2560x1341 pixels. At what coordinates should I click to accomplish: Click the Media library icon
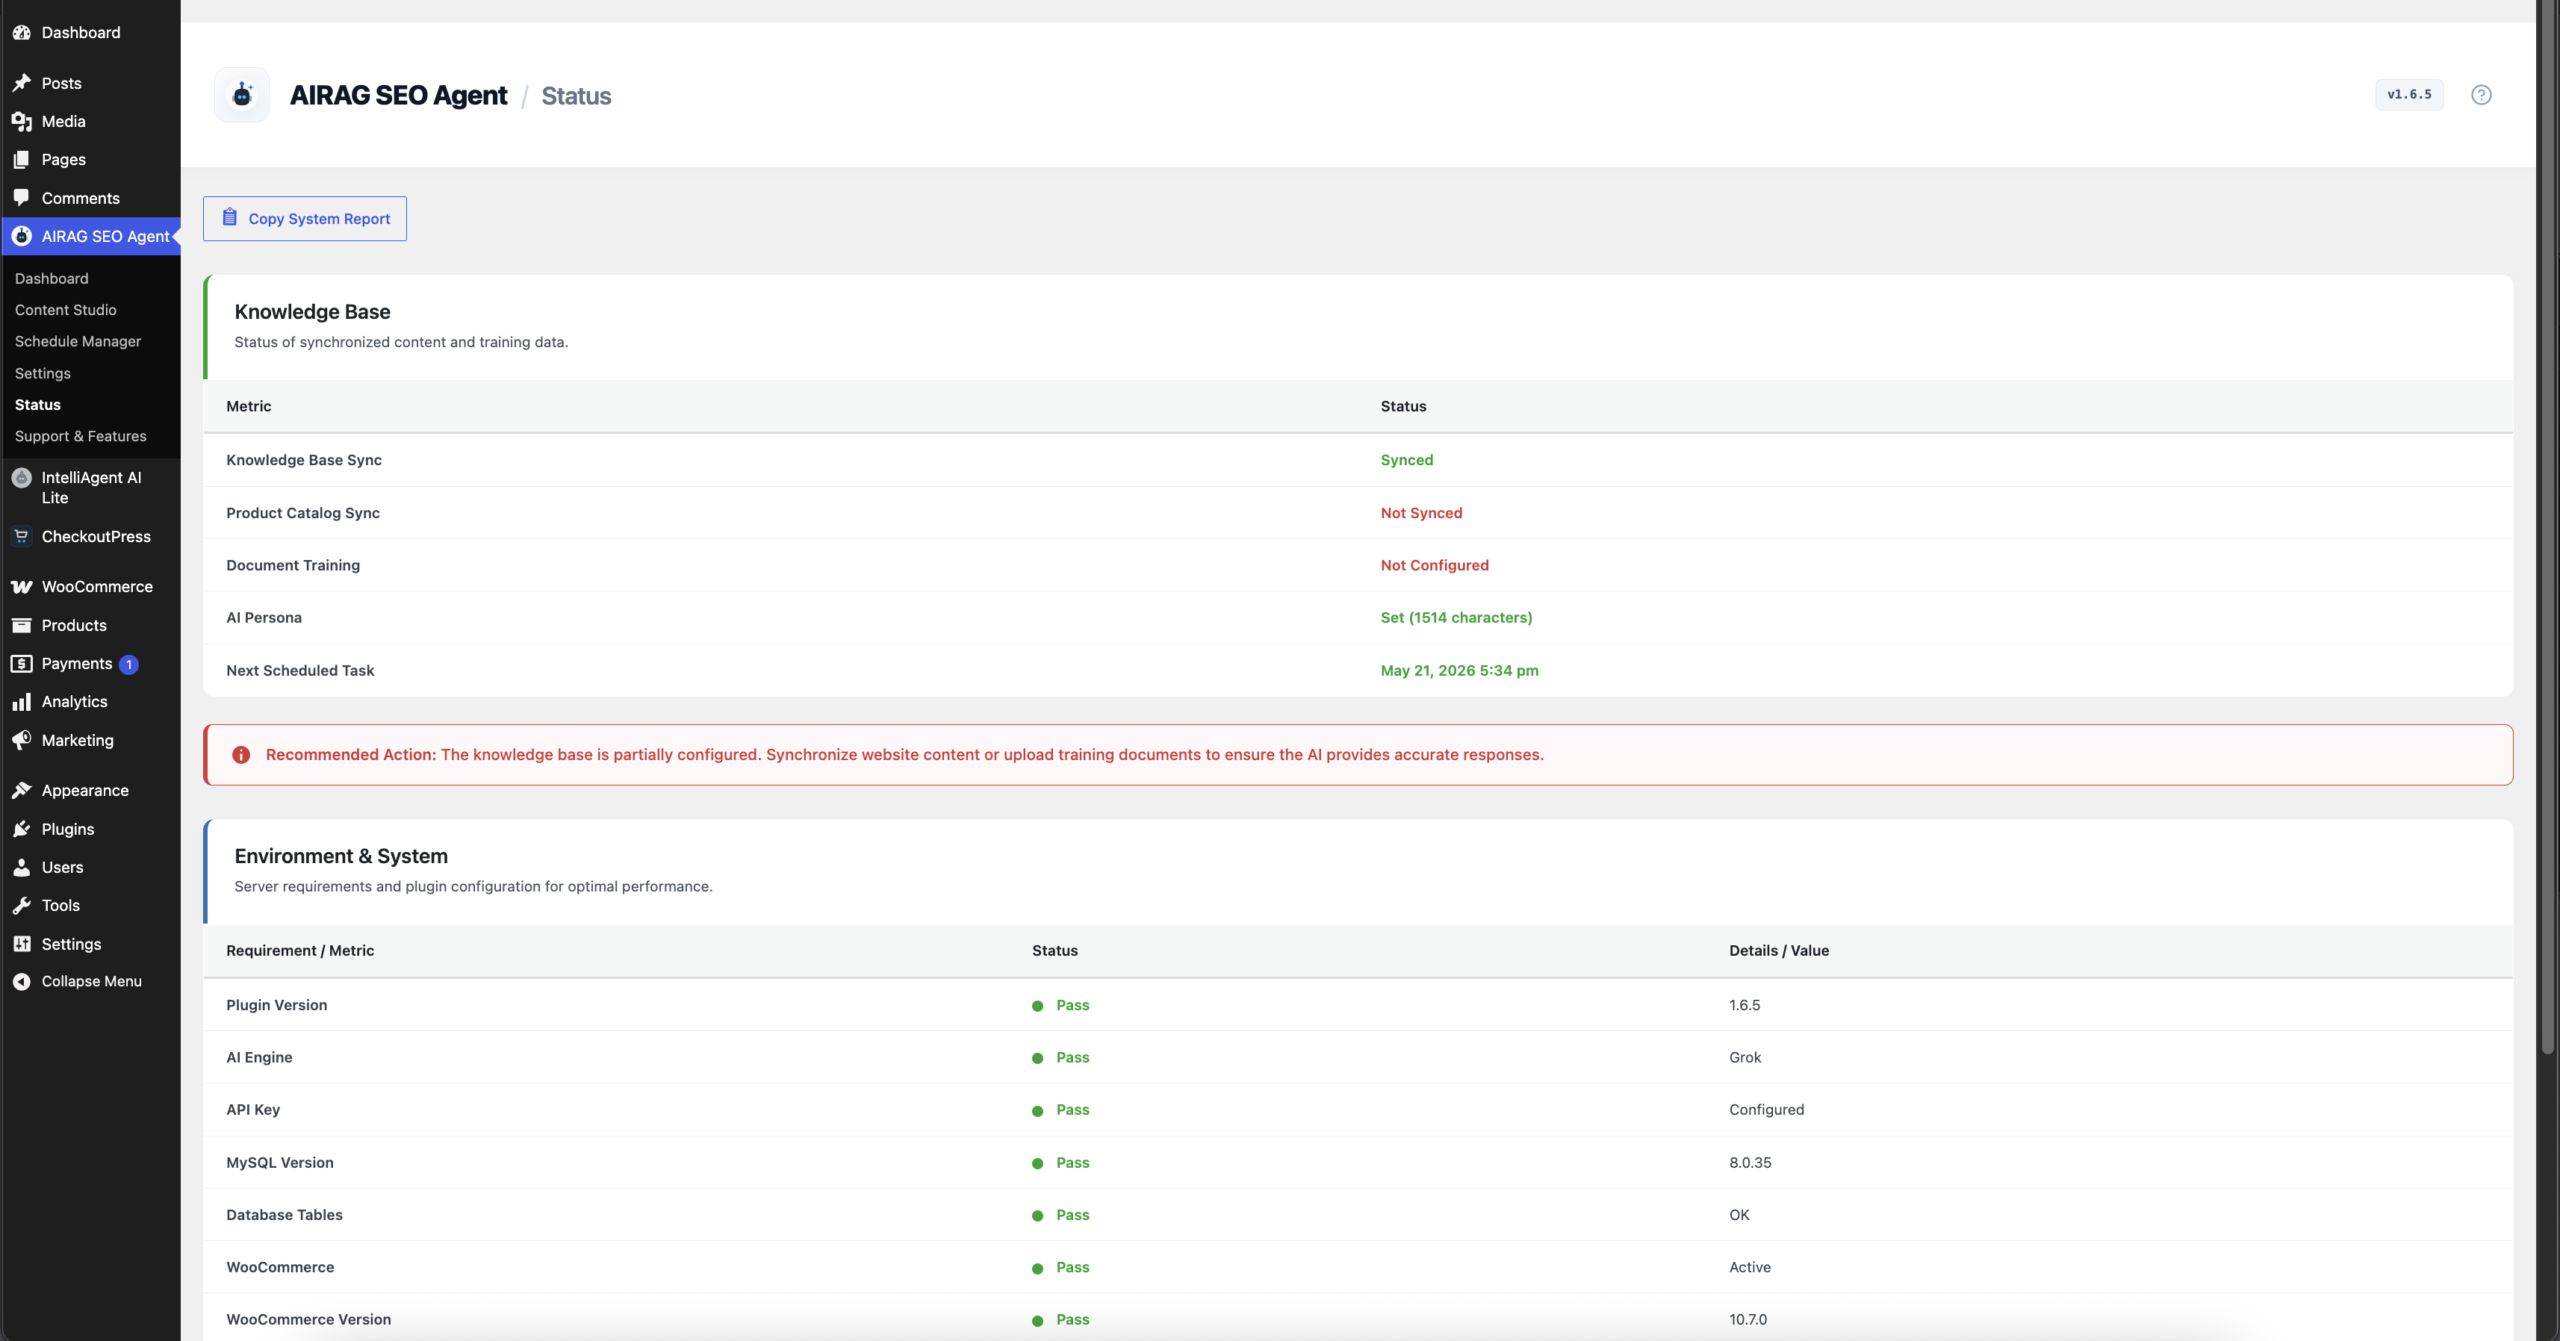pyautogui.click(x=21, y=121)
